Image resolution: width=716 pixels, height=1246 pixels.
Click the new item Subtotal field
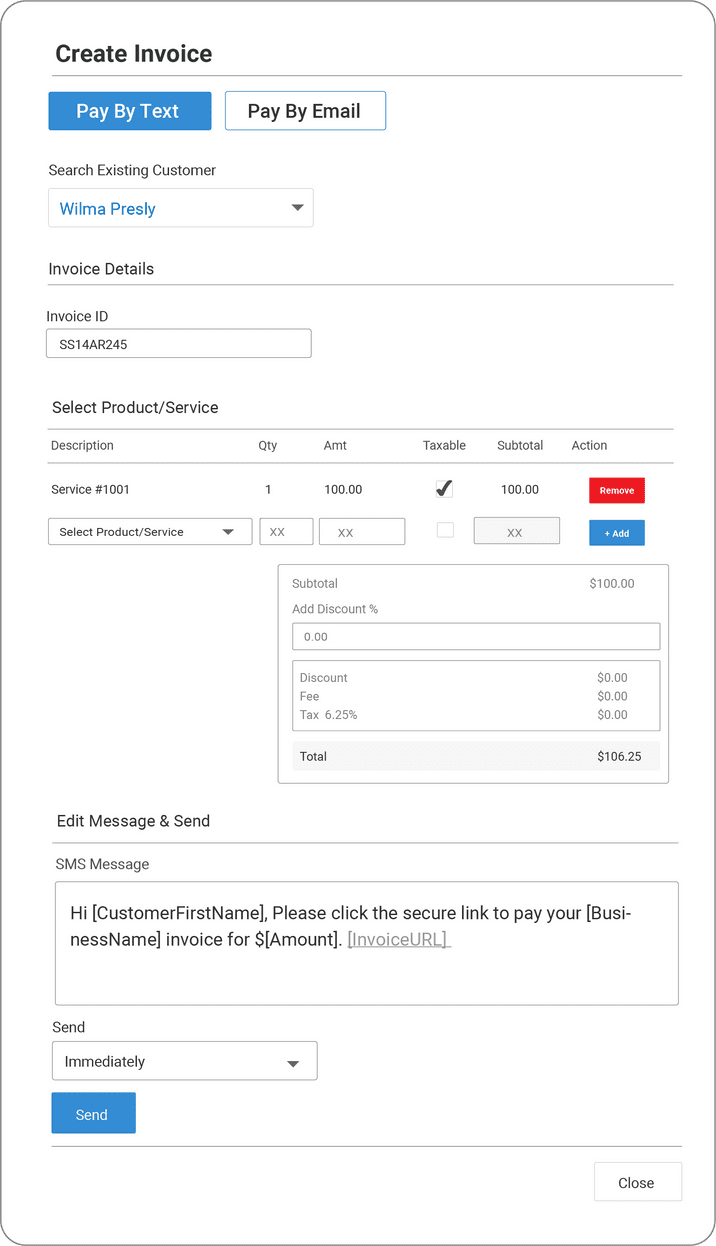point(516,532)
